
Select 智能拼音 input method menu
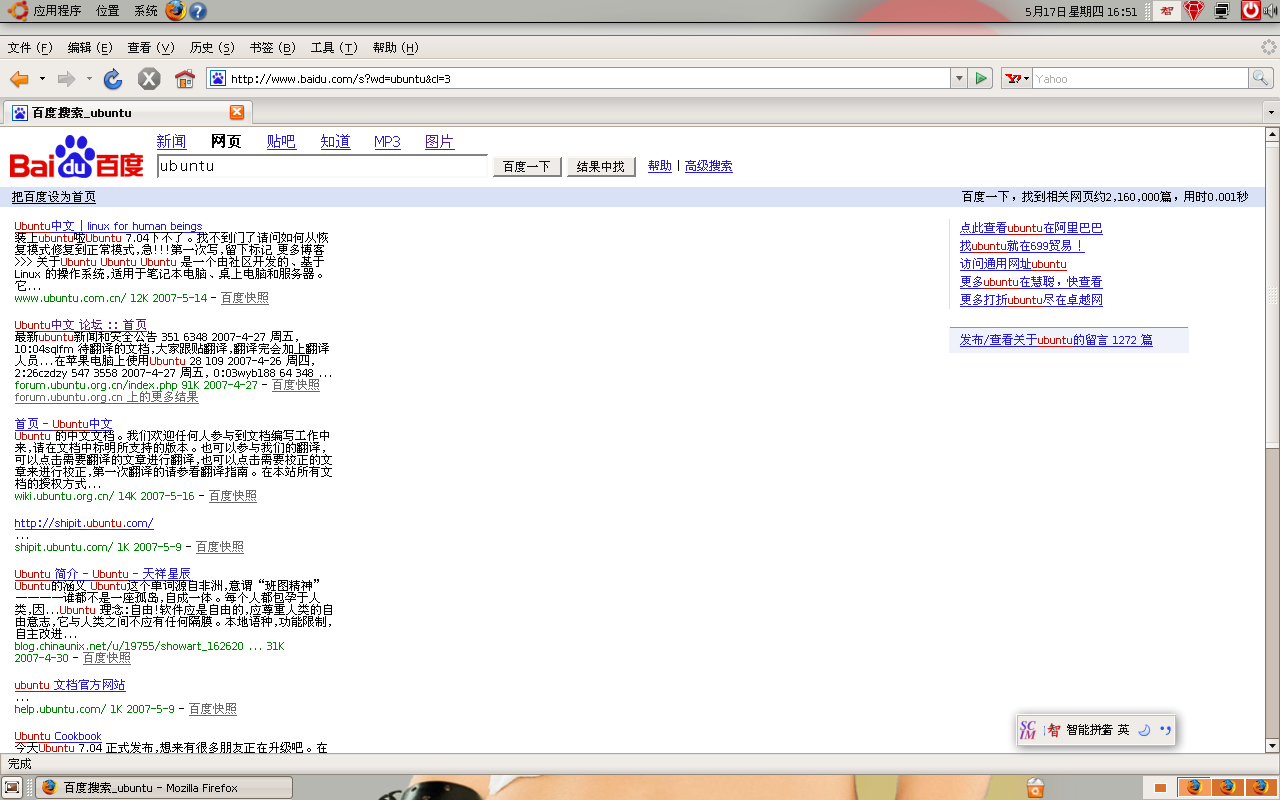(1089, 730)
